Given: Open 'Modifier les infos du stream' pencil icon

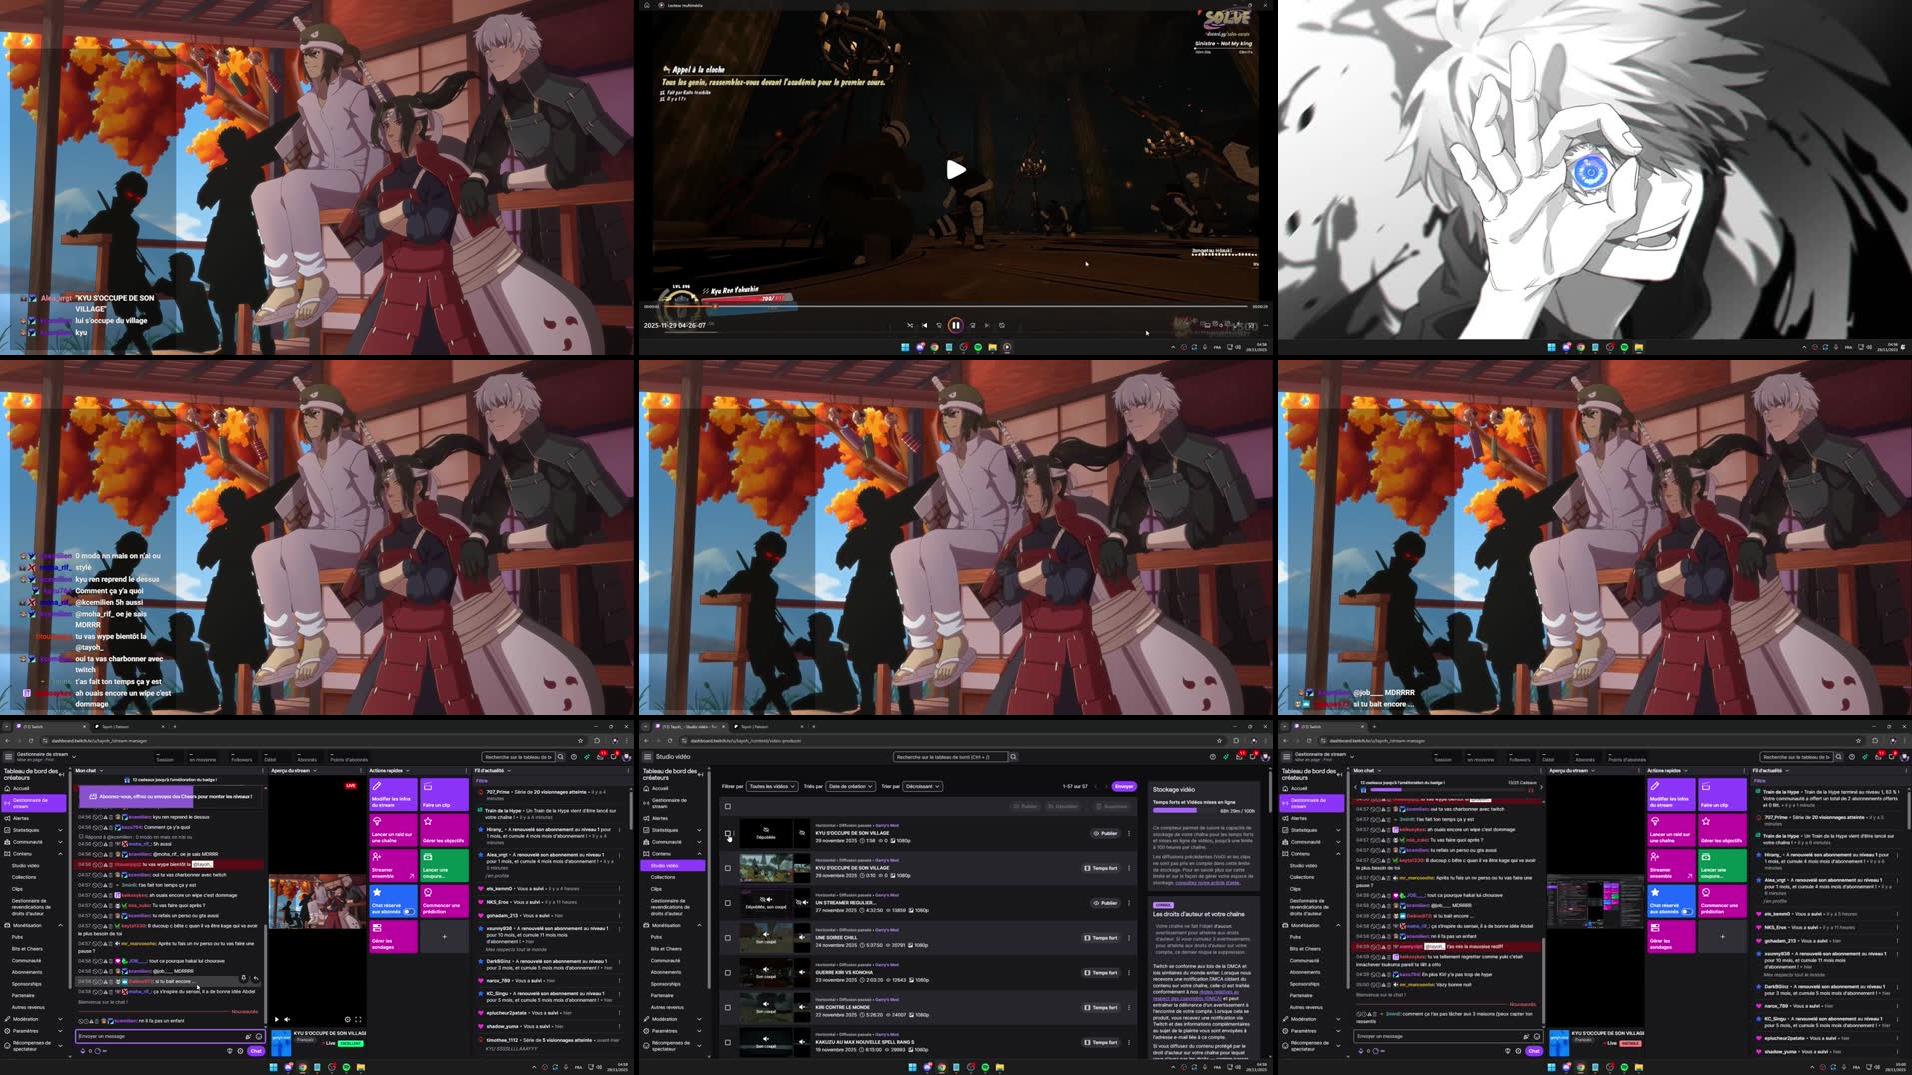Looking at the screenshot, I should coord(378,787).
